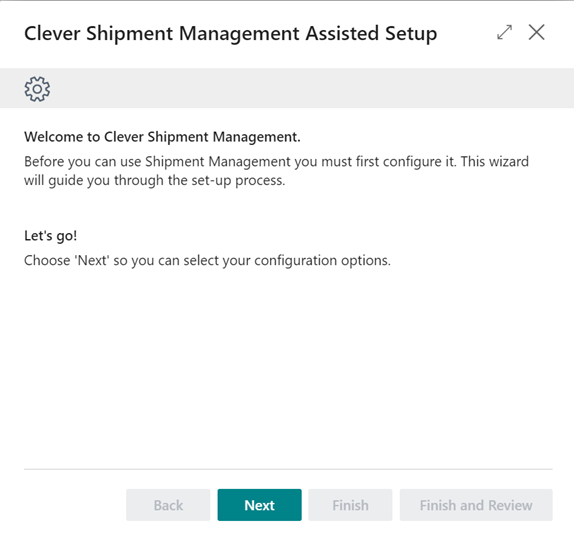The width and height of the screenshot is (574, 543).
Task: Click the 'will guide you through' text line
Action: [x=154, y=181]
